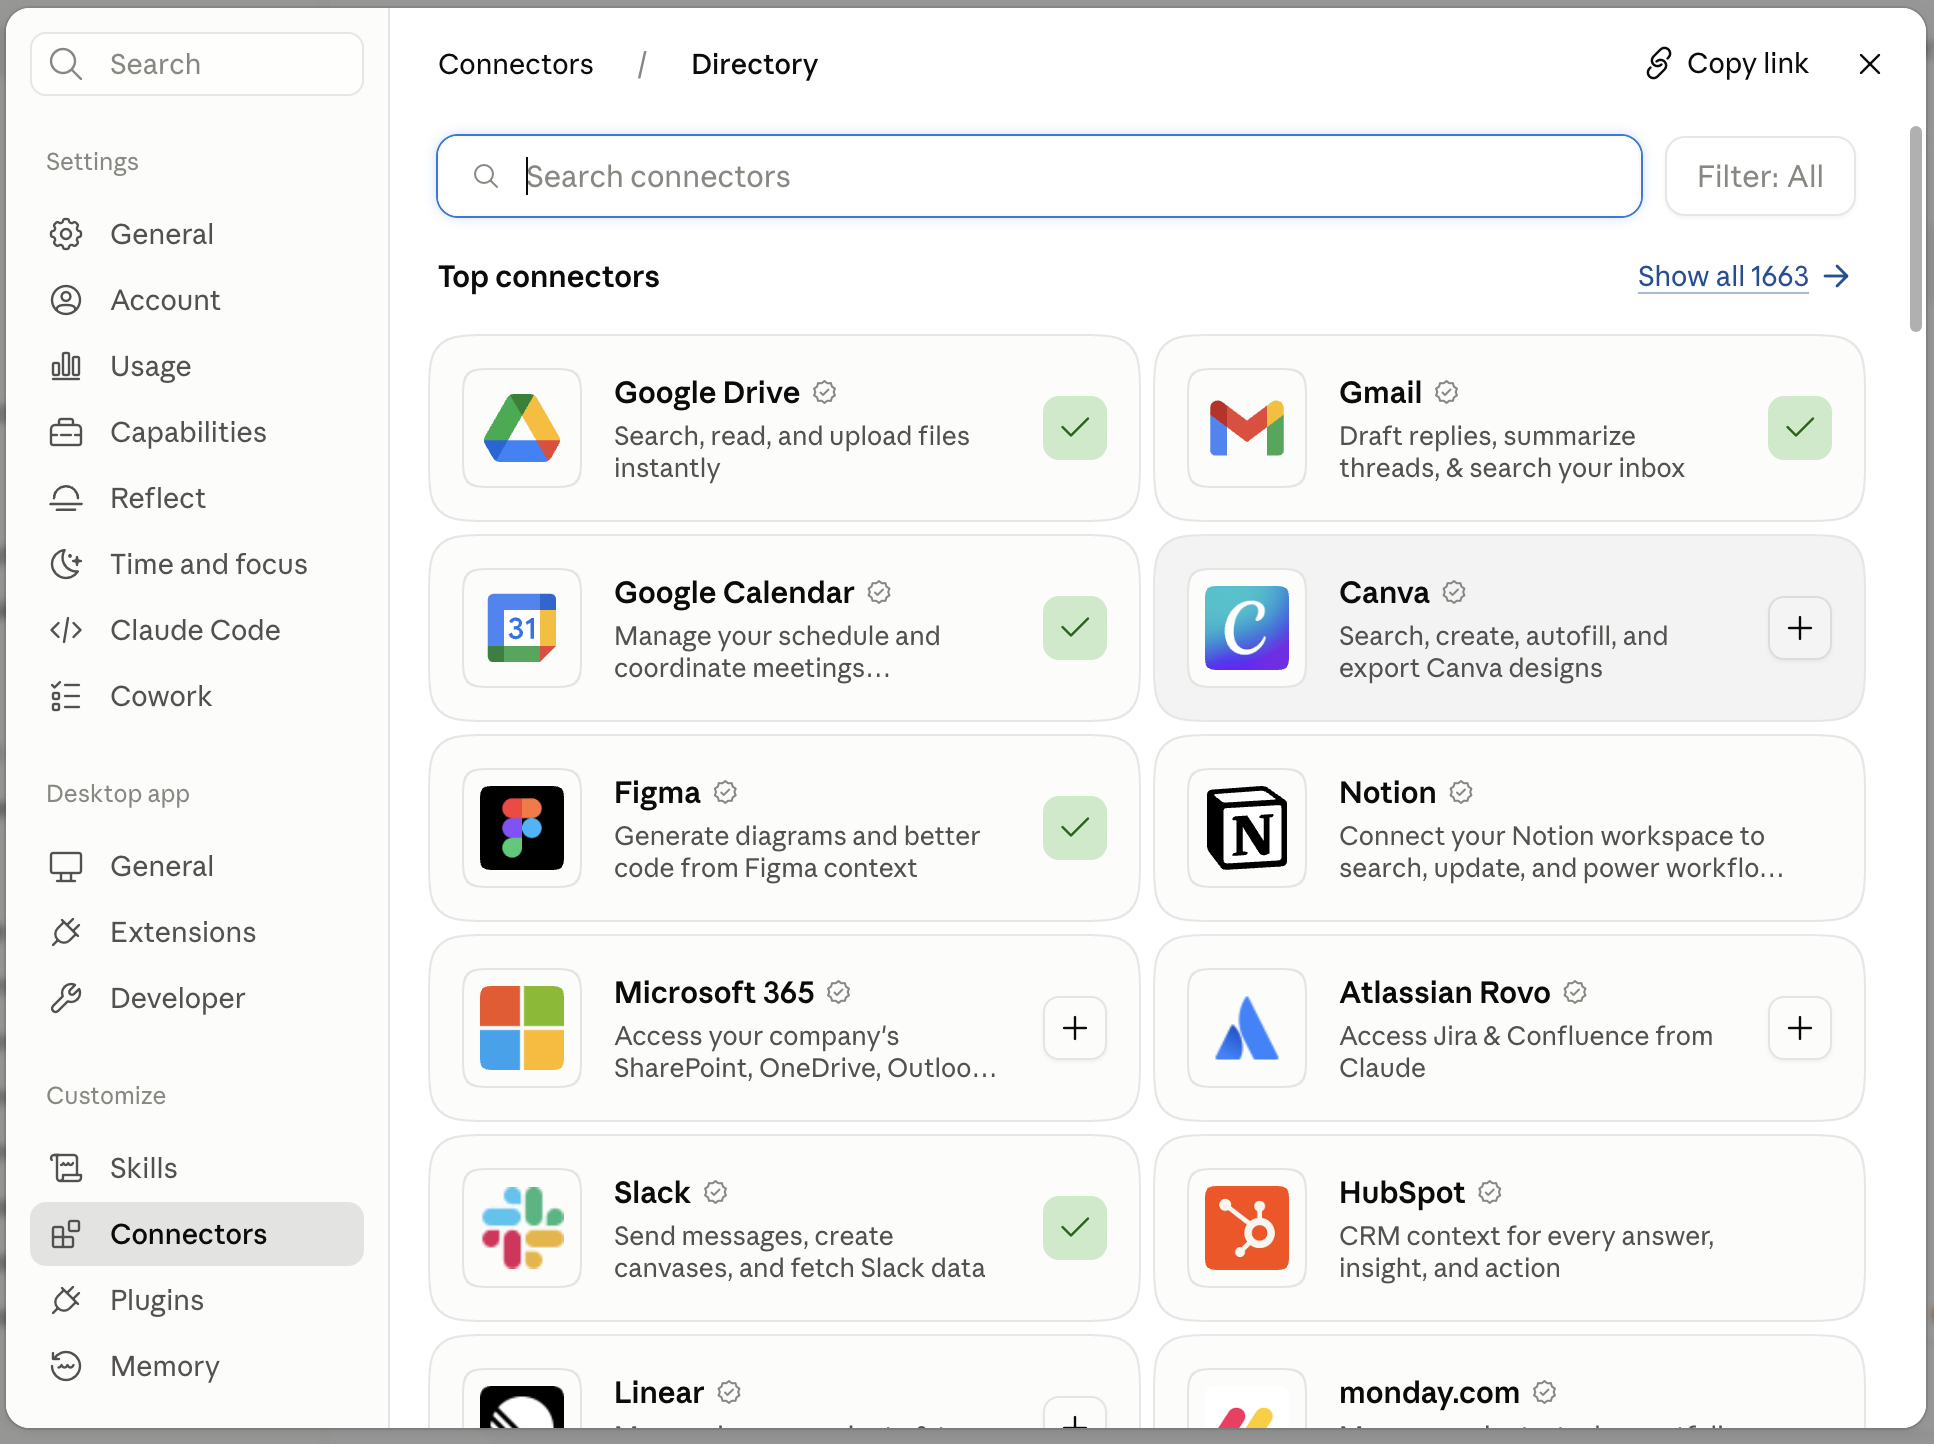
Task: Click the gear icon for Settings General
Action: [66, 234]
